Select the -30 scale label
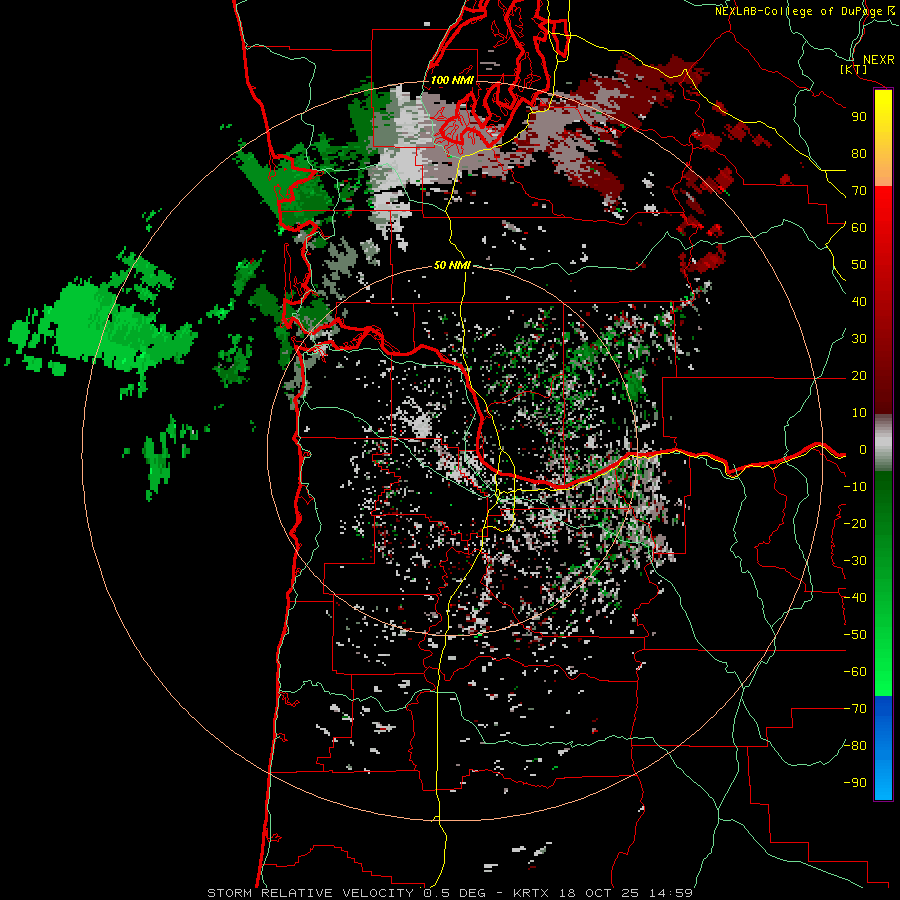 tap(855, 561)
